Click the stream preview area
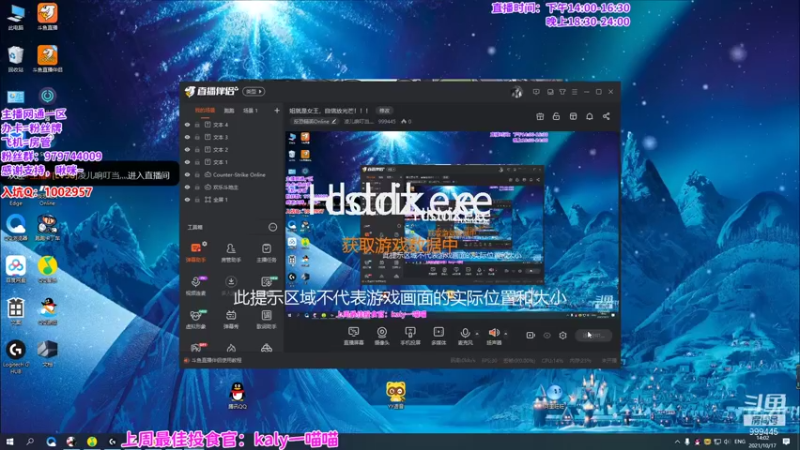 click(x=452, y=225)
